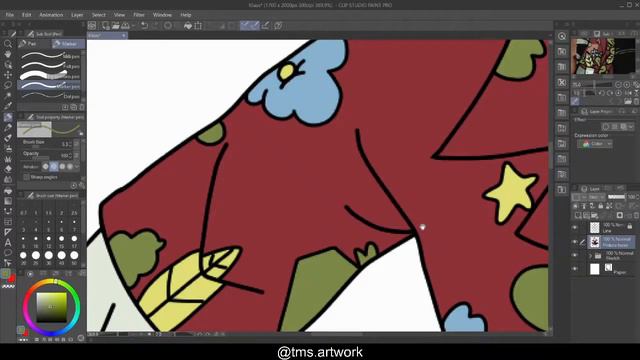640x360 pixels.
Task: Click the Opacity stepper arrows
Action: pyautogui.click(x=71, y=156)
